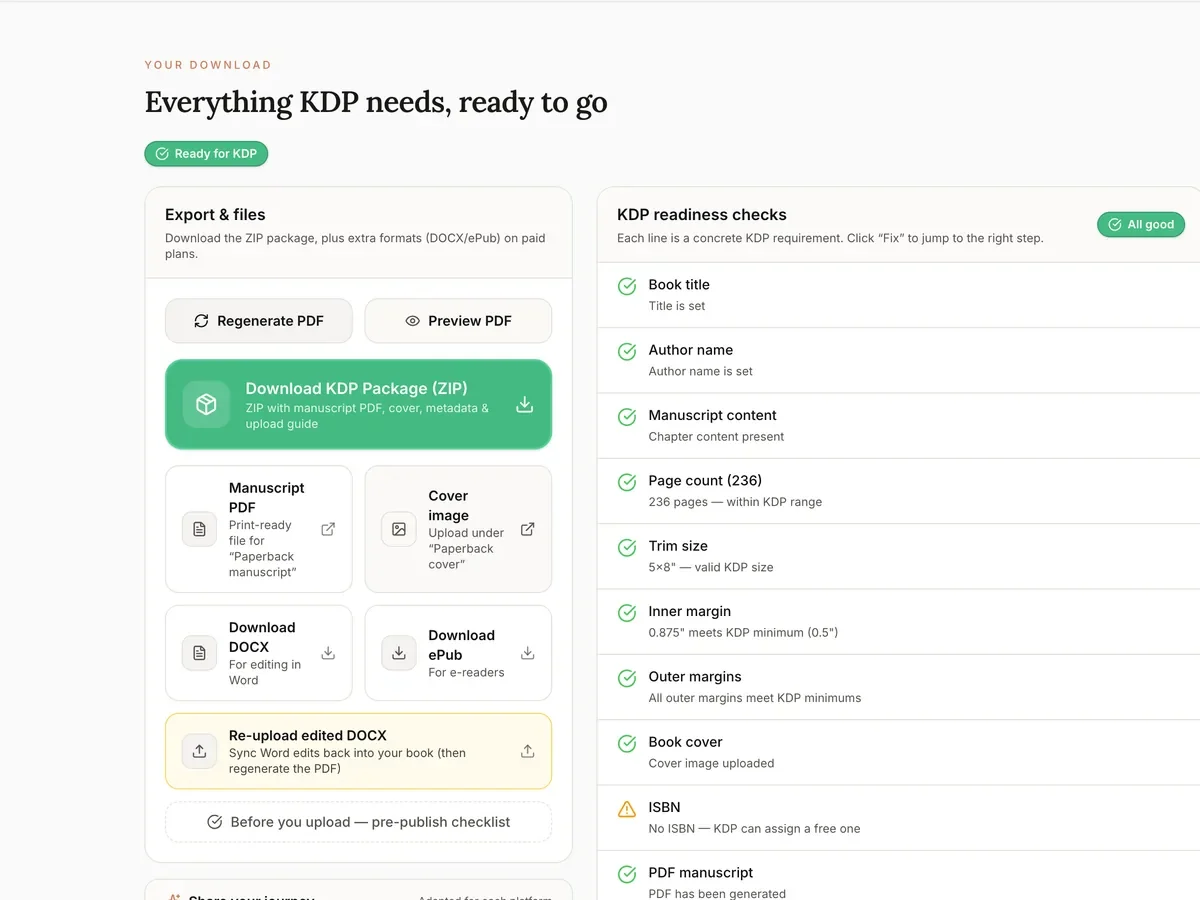1200x900 pixels.
Task: Click the download arrow beside Download ePub
Action: [x=528, y=653]
